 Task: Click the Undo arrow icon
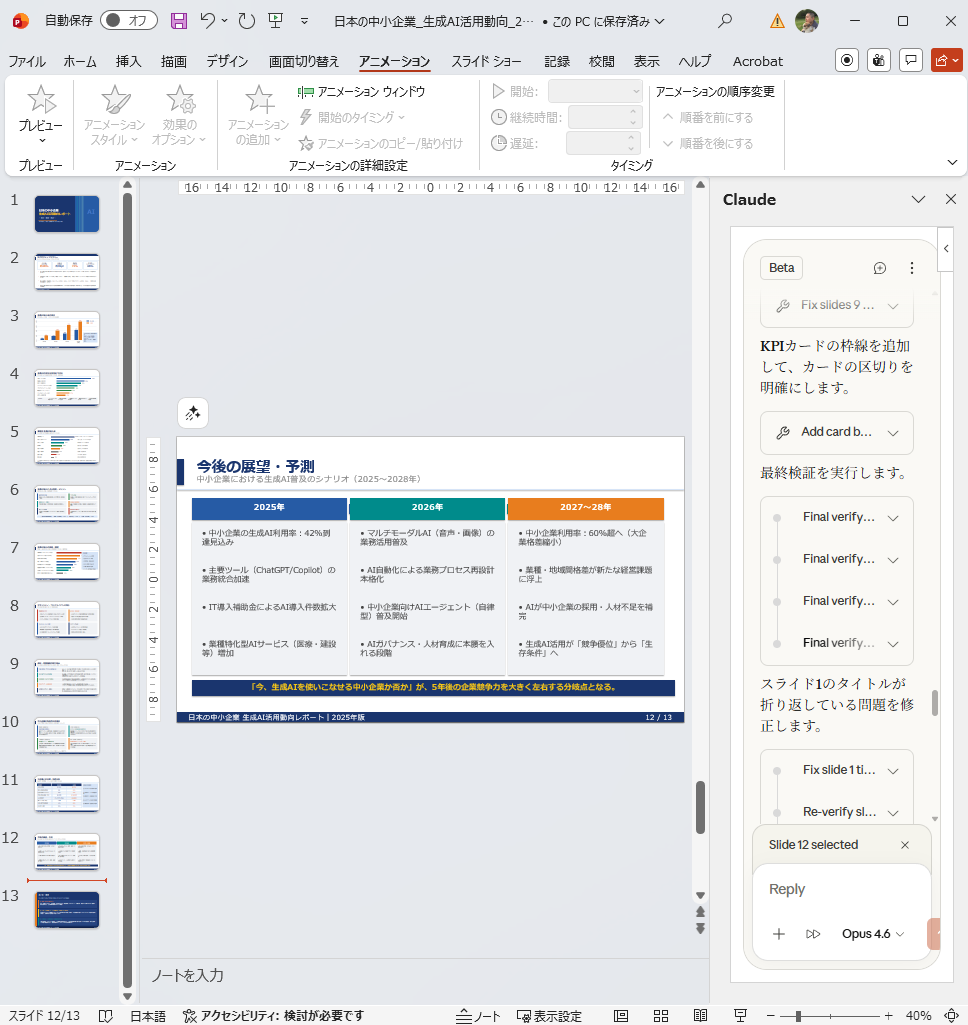point(207,20)
